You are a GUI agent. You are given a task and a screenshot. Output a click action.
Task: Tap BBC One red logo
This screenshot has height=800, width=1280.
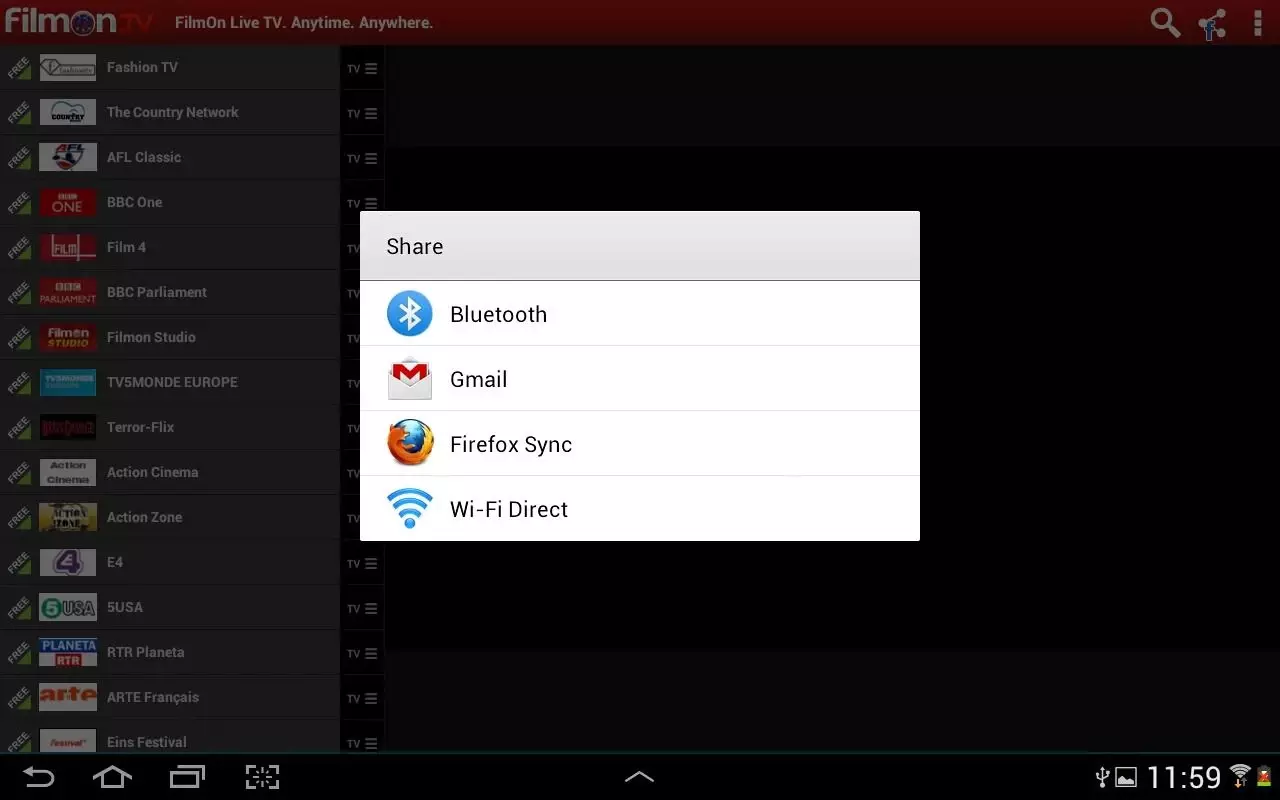[x=68, y=202]
